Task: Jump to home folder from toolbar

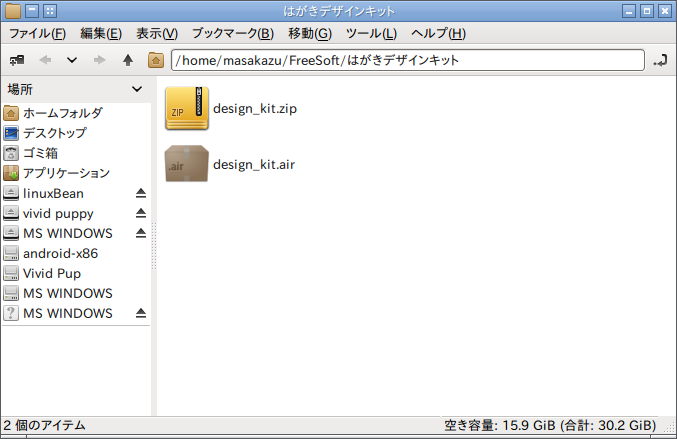Action: click(x=156, y=60)
